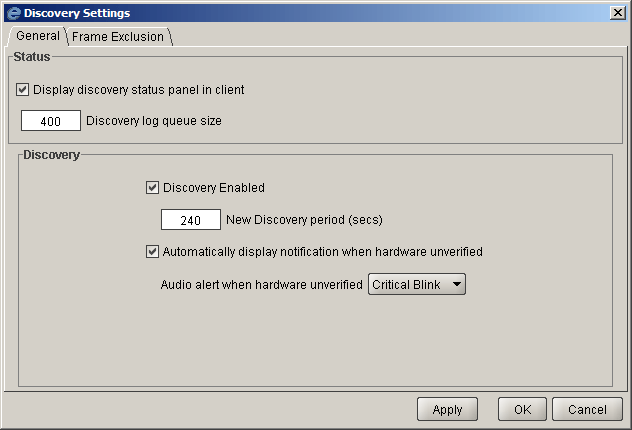Cancel the Discovery Settings changes

587,409
